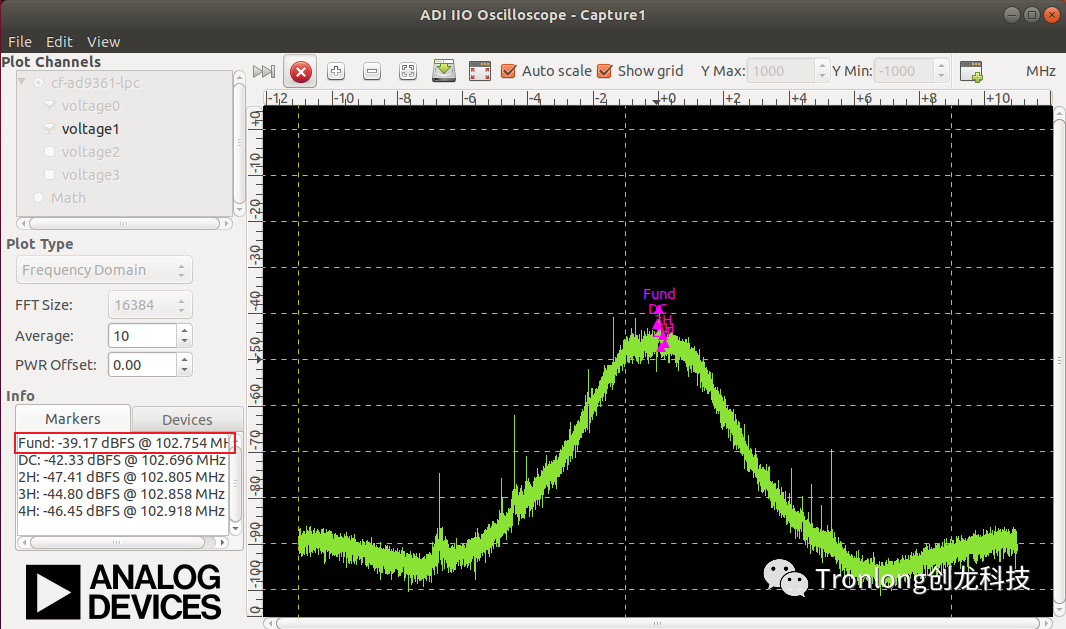Image resolution: width=1066 pixels, height=629 pixels.
Task: Stop the capture with the red stop icon
Action: (x=300, y=71)
